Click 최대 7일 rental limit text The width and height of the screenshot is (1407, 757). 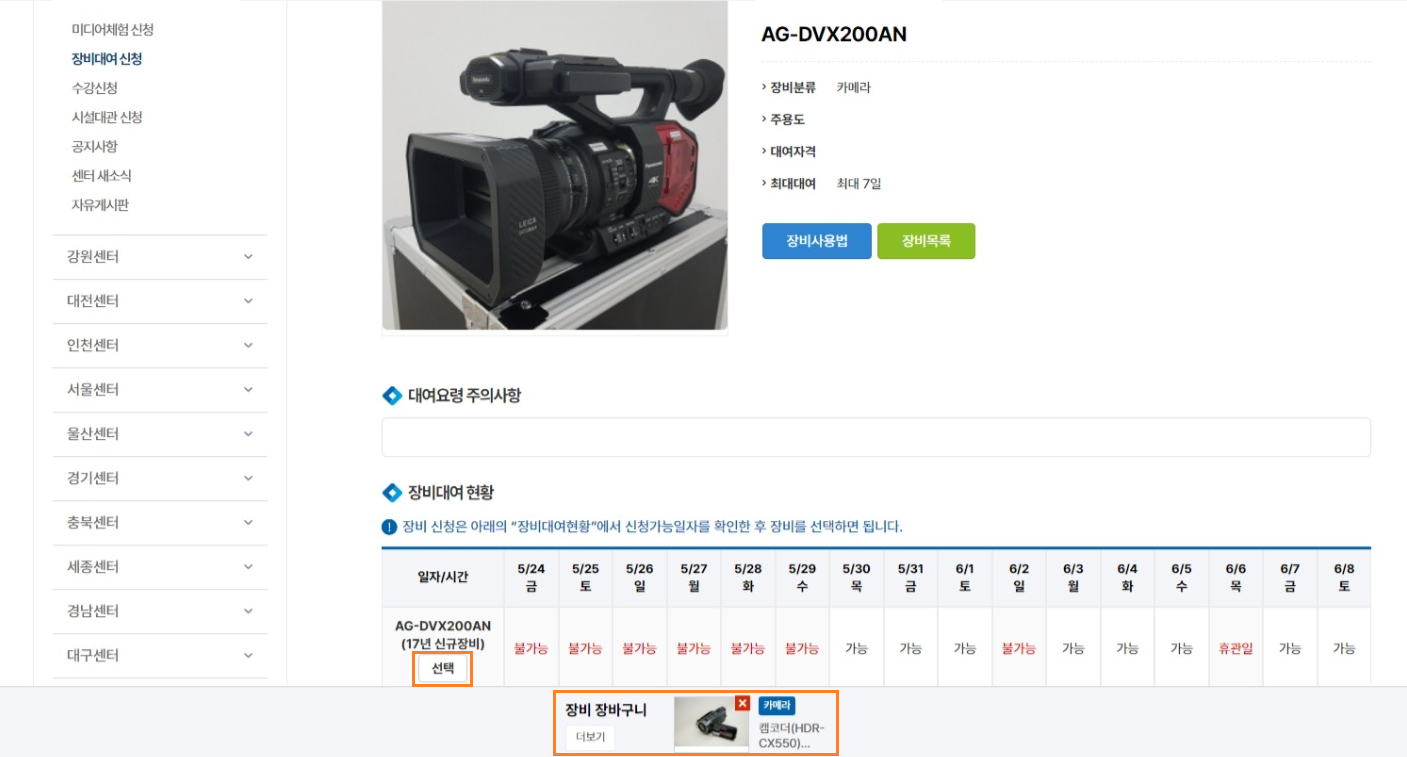[859, 184]
